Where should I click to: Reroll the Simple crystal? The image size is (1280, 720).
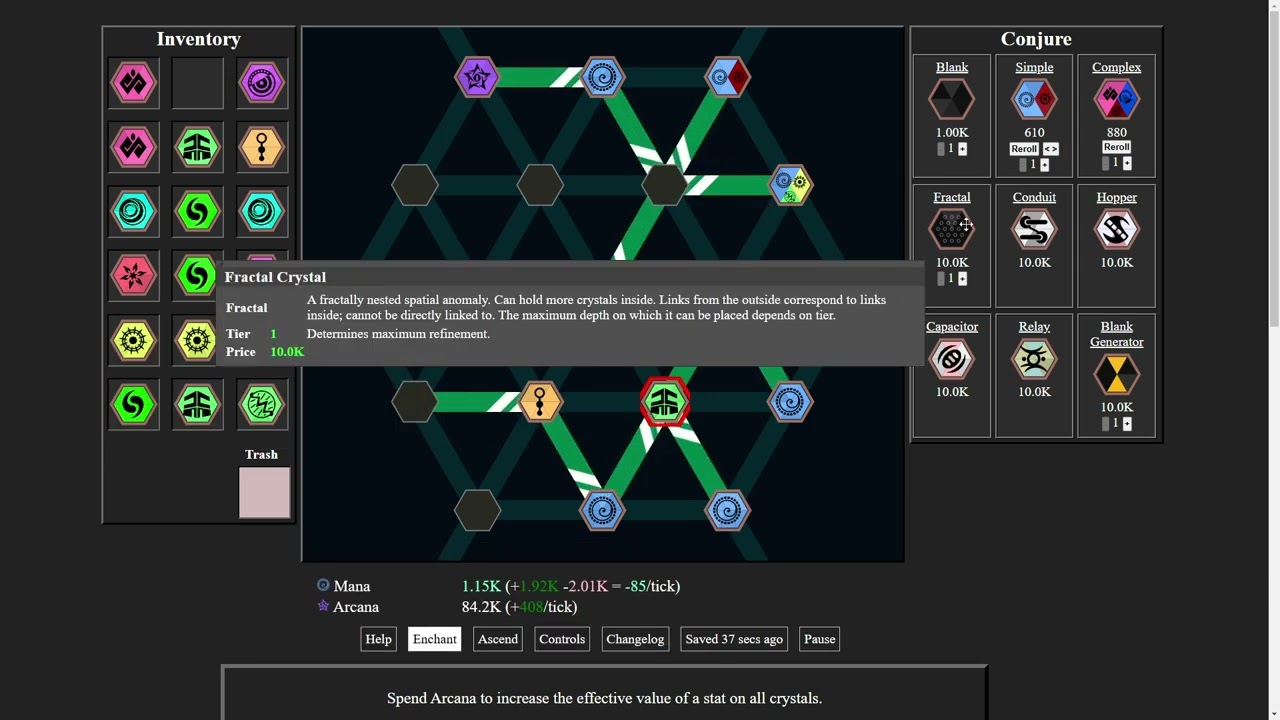[1024, 149]
